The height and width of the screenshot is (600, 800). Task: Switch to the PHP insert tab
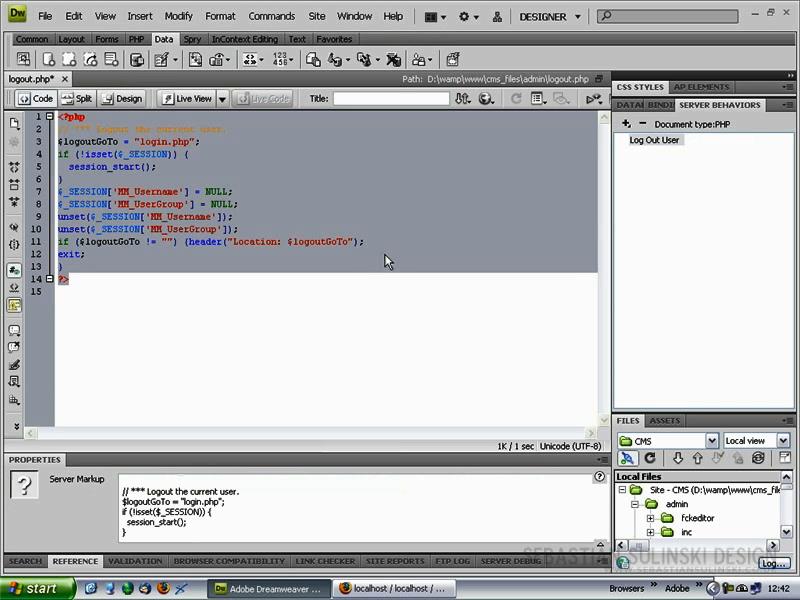tap(136, 39)
